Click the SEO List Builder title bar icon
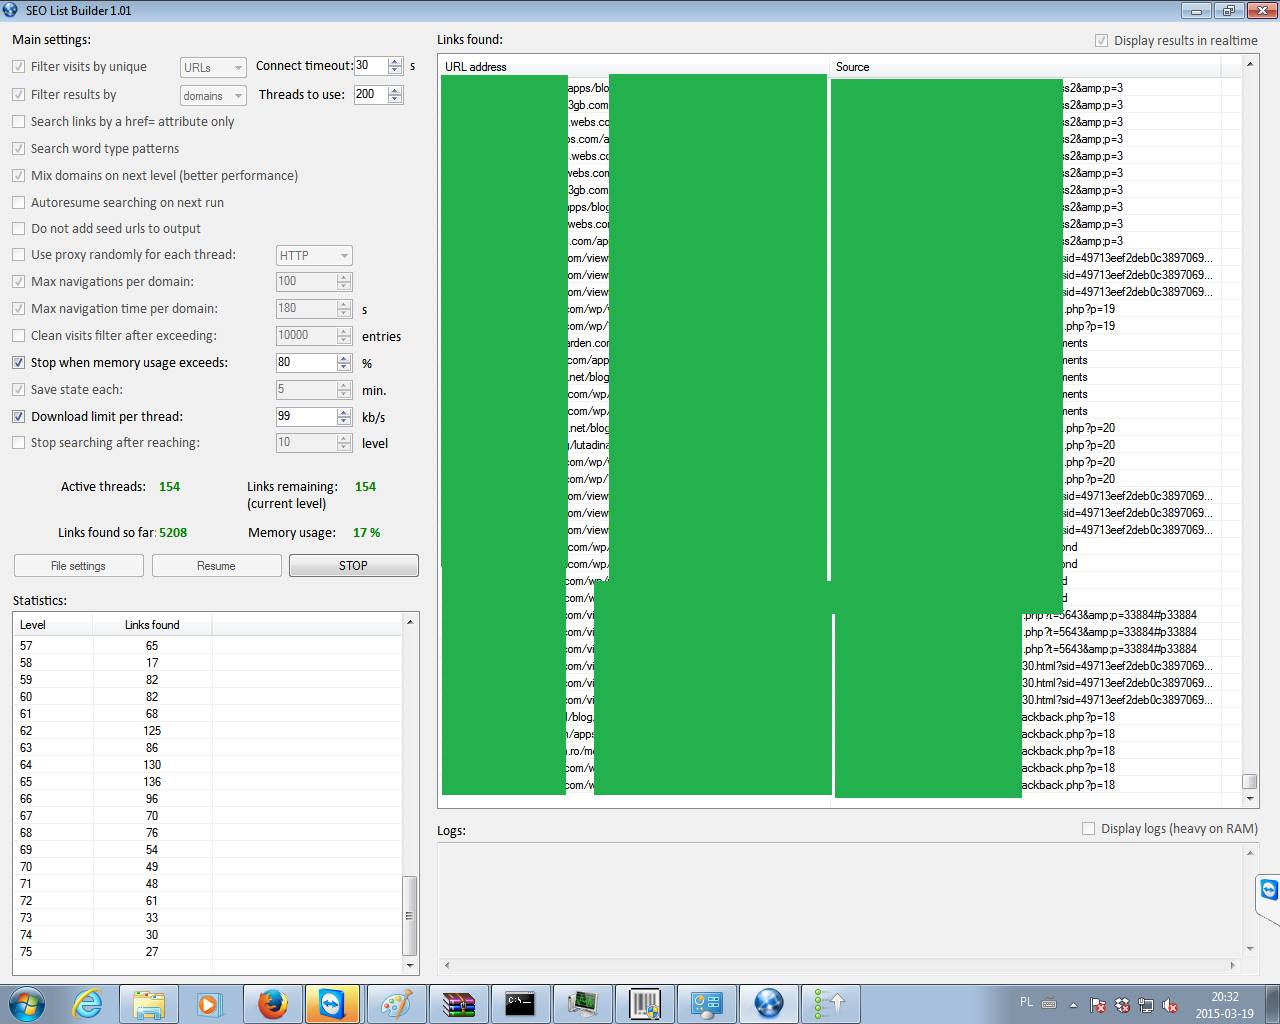This screenshot has width=1280, height=1024. [x=11, y=10]
